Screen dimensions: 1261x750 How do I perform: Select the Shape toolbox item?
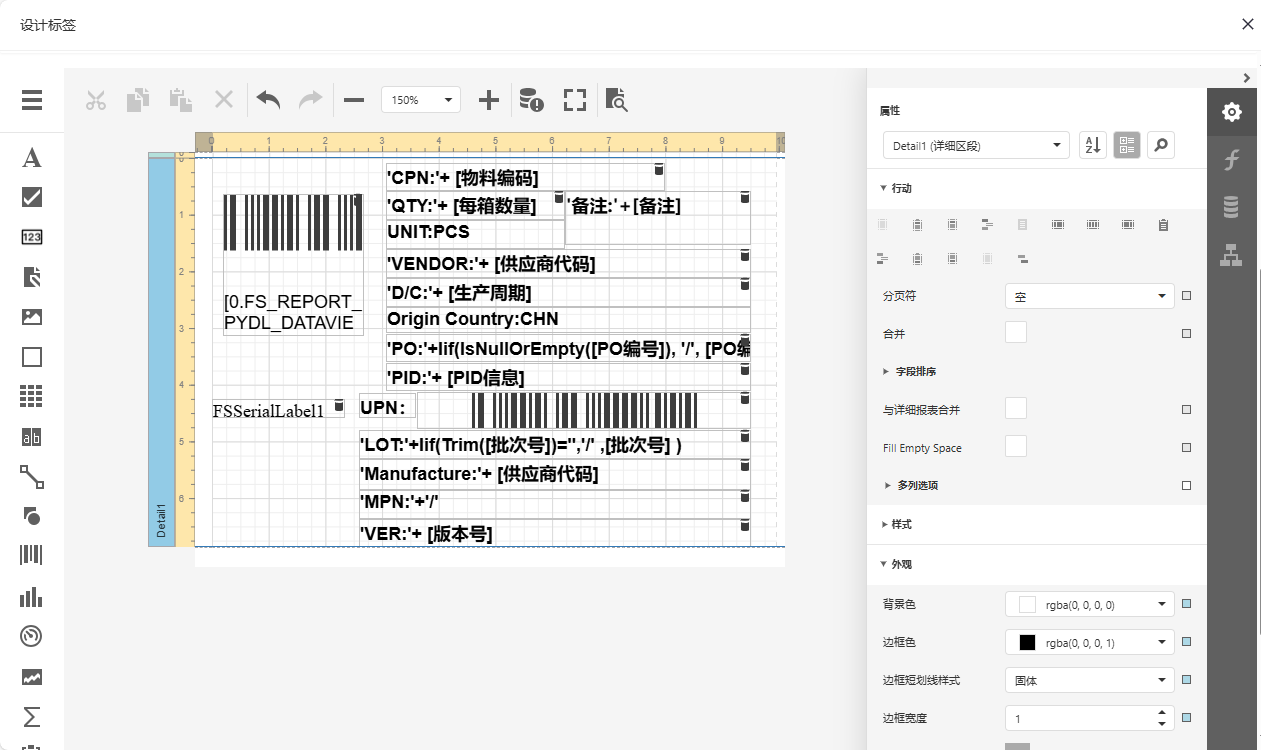coord(32,516)
